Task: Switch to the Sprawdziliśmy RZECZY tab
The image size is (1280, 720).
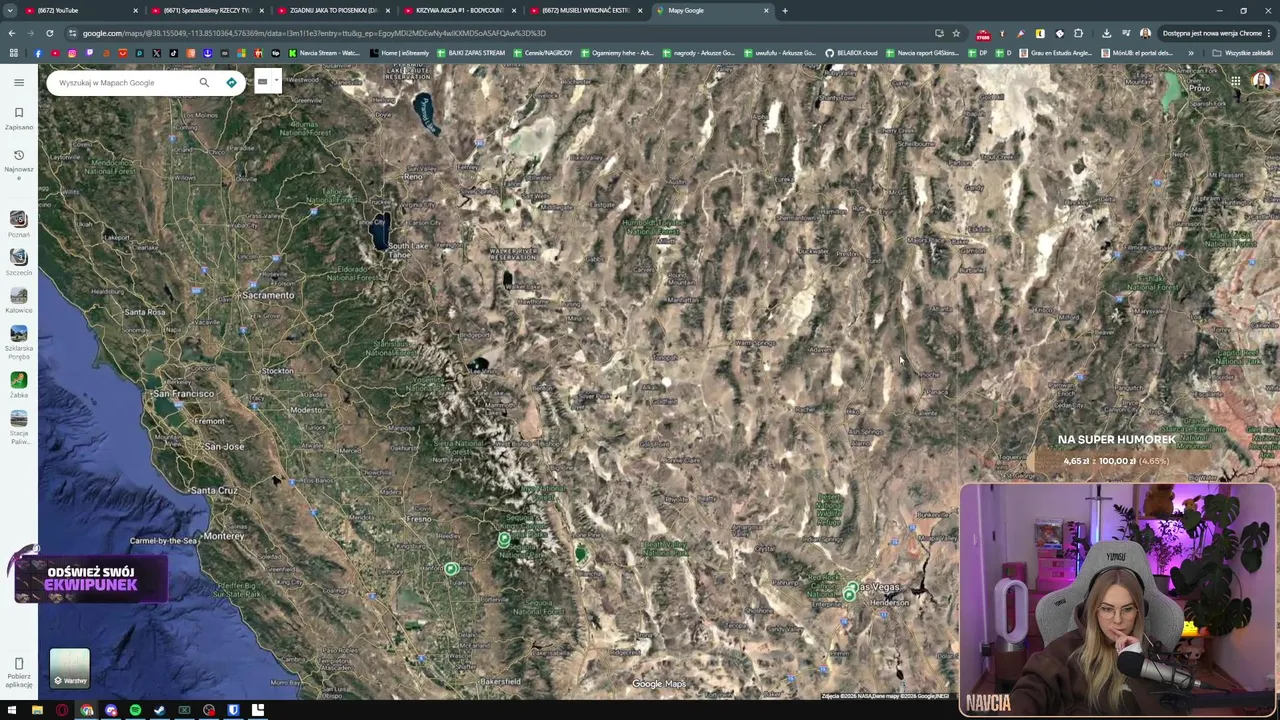Action: (x=207, y=10)
